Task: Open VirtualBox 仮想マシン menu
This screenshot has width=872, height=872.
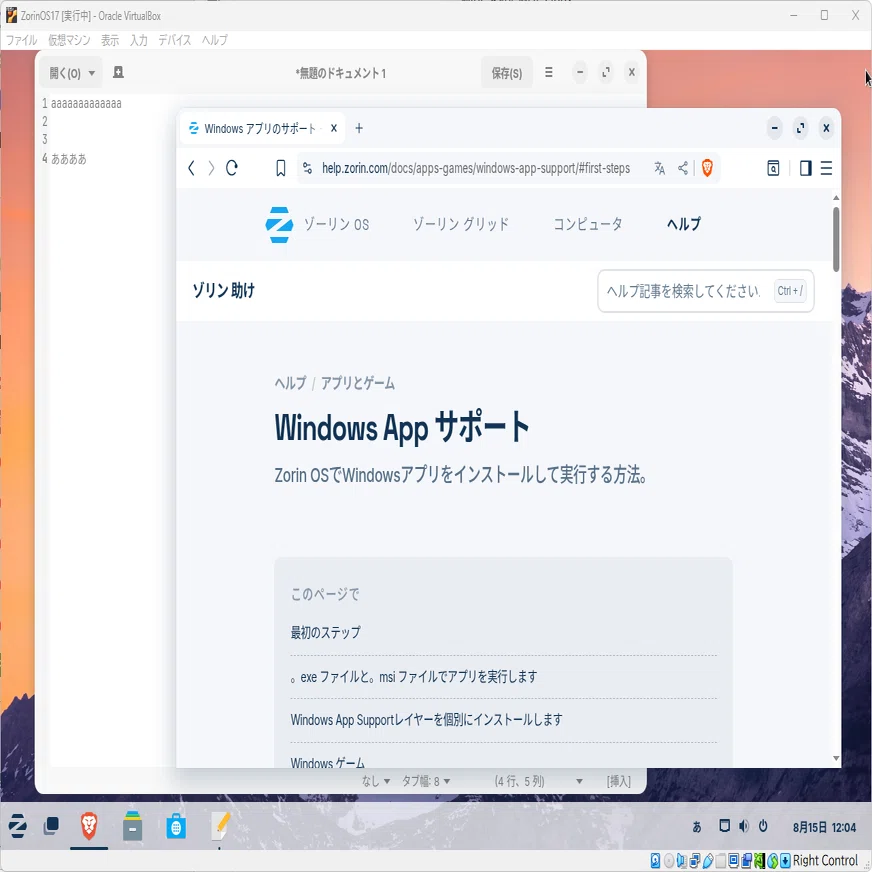Action: (69, 40)
